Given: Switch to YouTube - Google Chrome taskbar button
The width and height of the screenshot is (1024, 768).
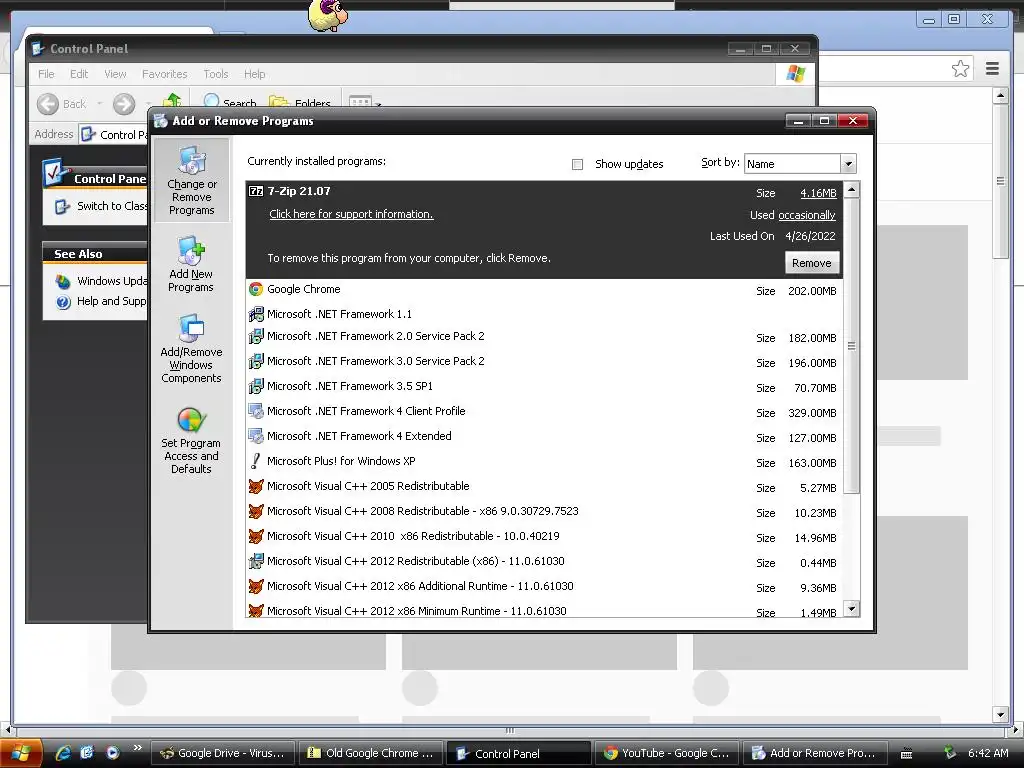Looking at the screenshot, I should (667, 753).
